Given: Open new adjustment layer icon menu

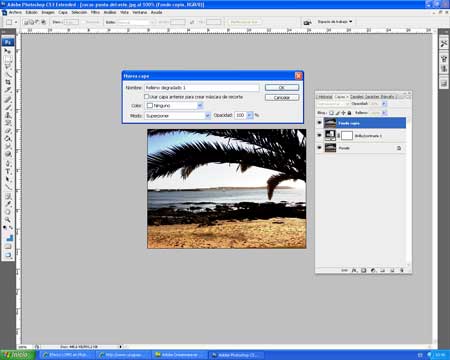Looking at the screenshot, I should [373, 270].
